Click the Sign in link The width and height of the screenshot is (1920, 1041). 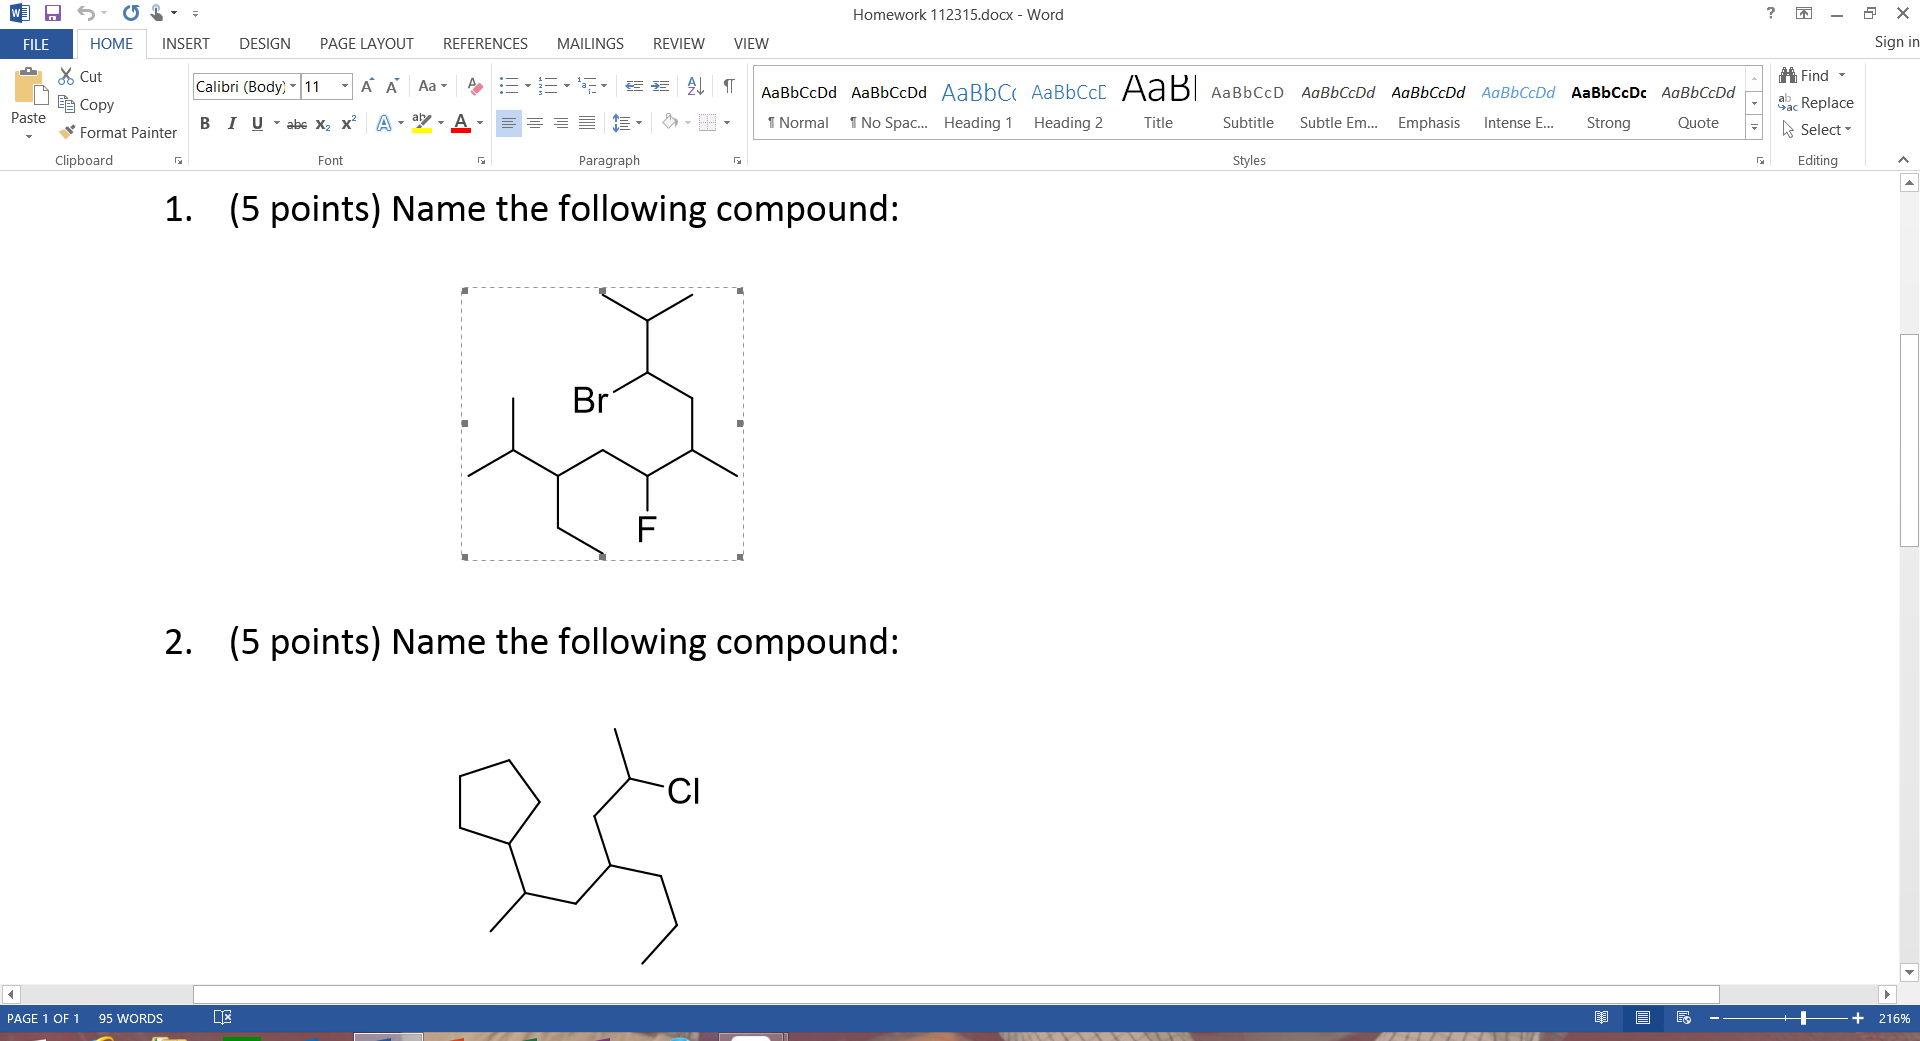[1895, 42]
